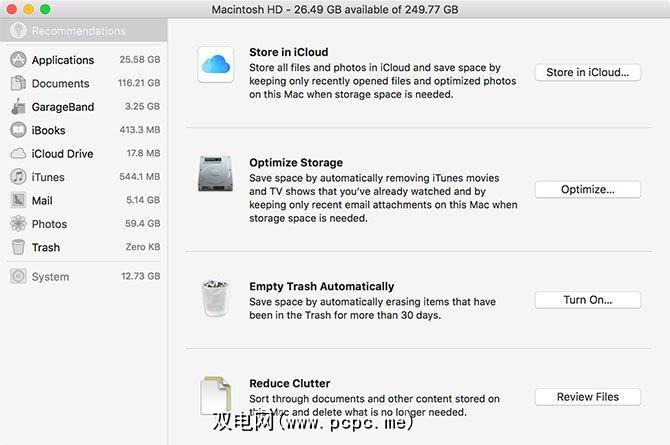
Task: Click the 12.73 GB System size
Action: 141,276
